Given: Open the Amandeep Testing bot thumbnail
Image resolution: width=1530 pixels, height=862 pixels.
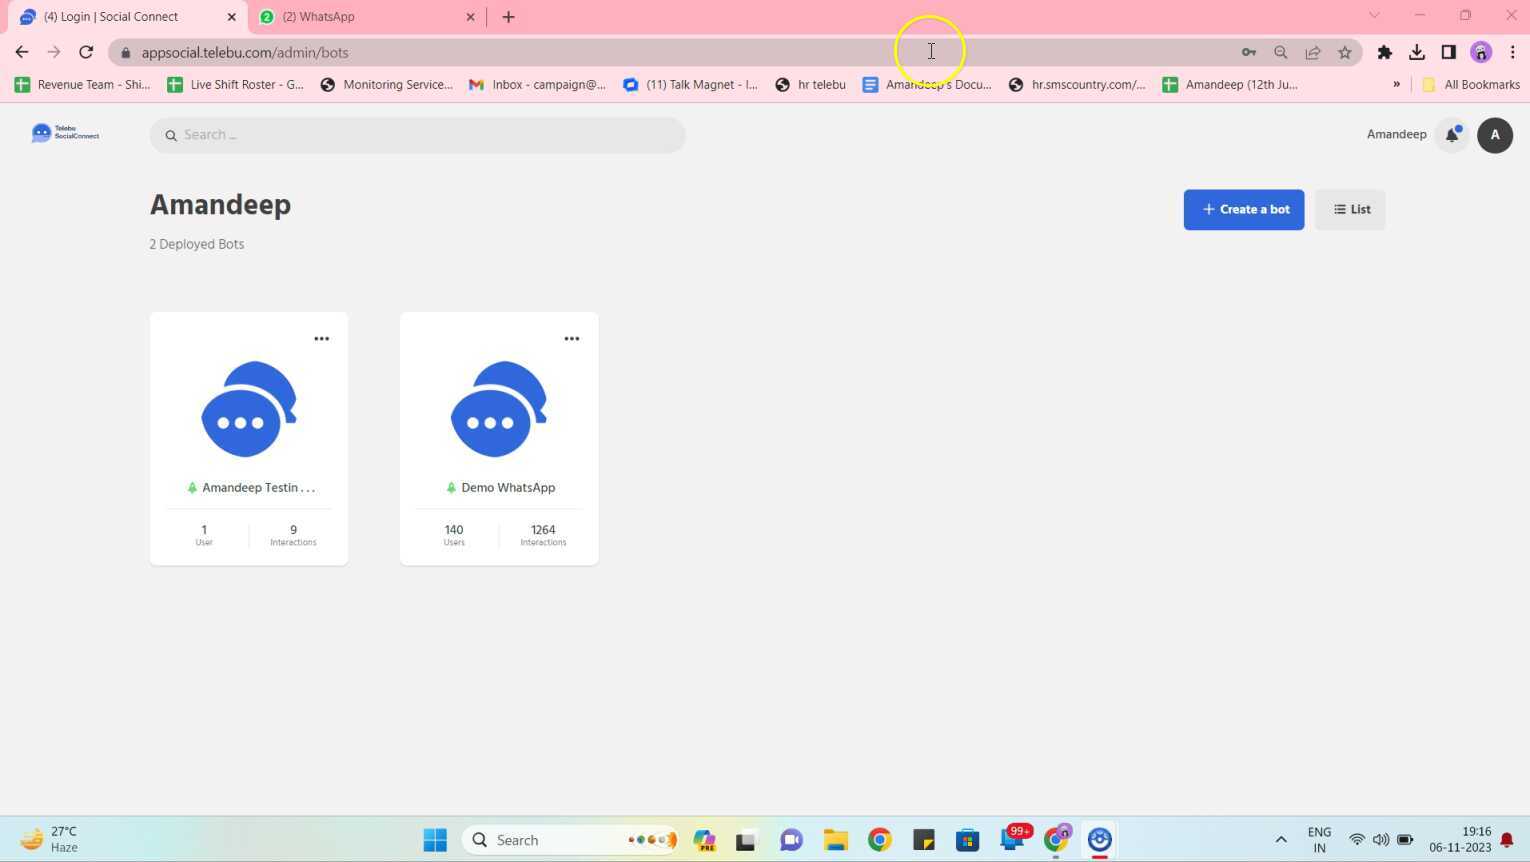Looking at the screenshot, I should coord(249,409).
